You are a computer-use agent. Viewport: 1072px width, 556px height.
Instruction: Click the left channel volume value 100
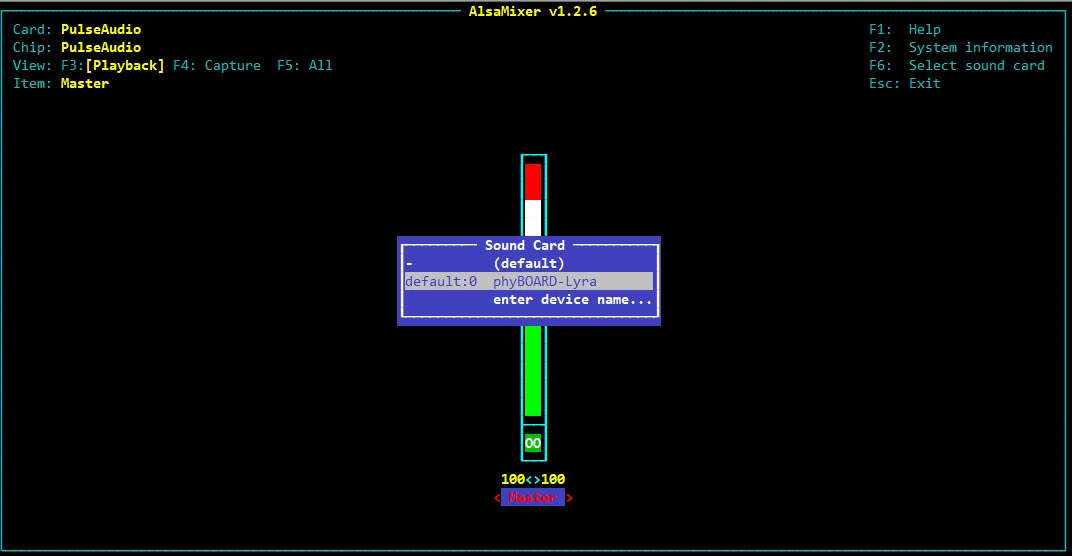513,479
